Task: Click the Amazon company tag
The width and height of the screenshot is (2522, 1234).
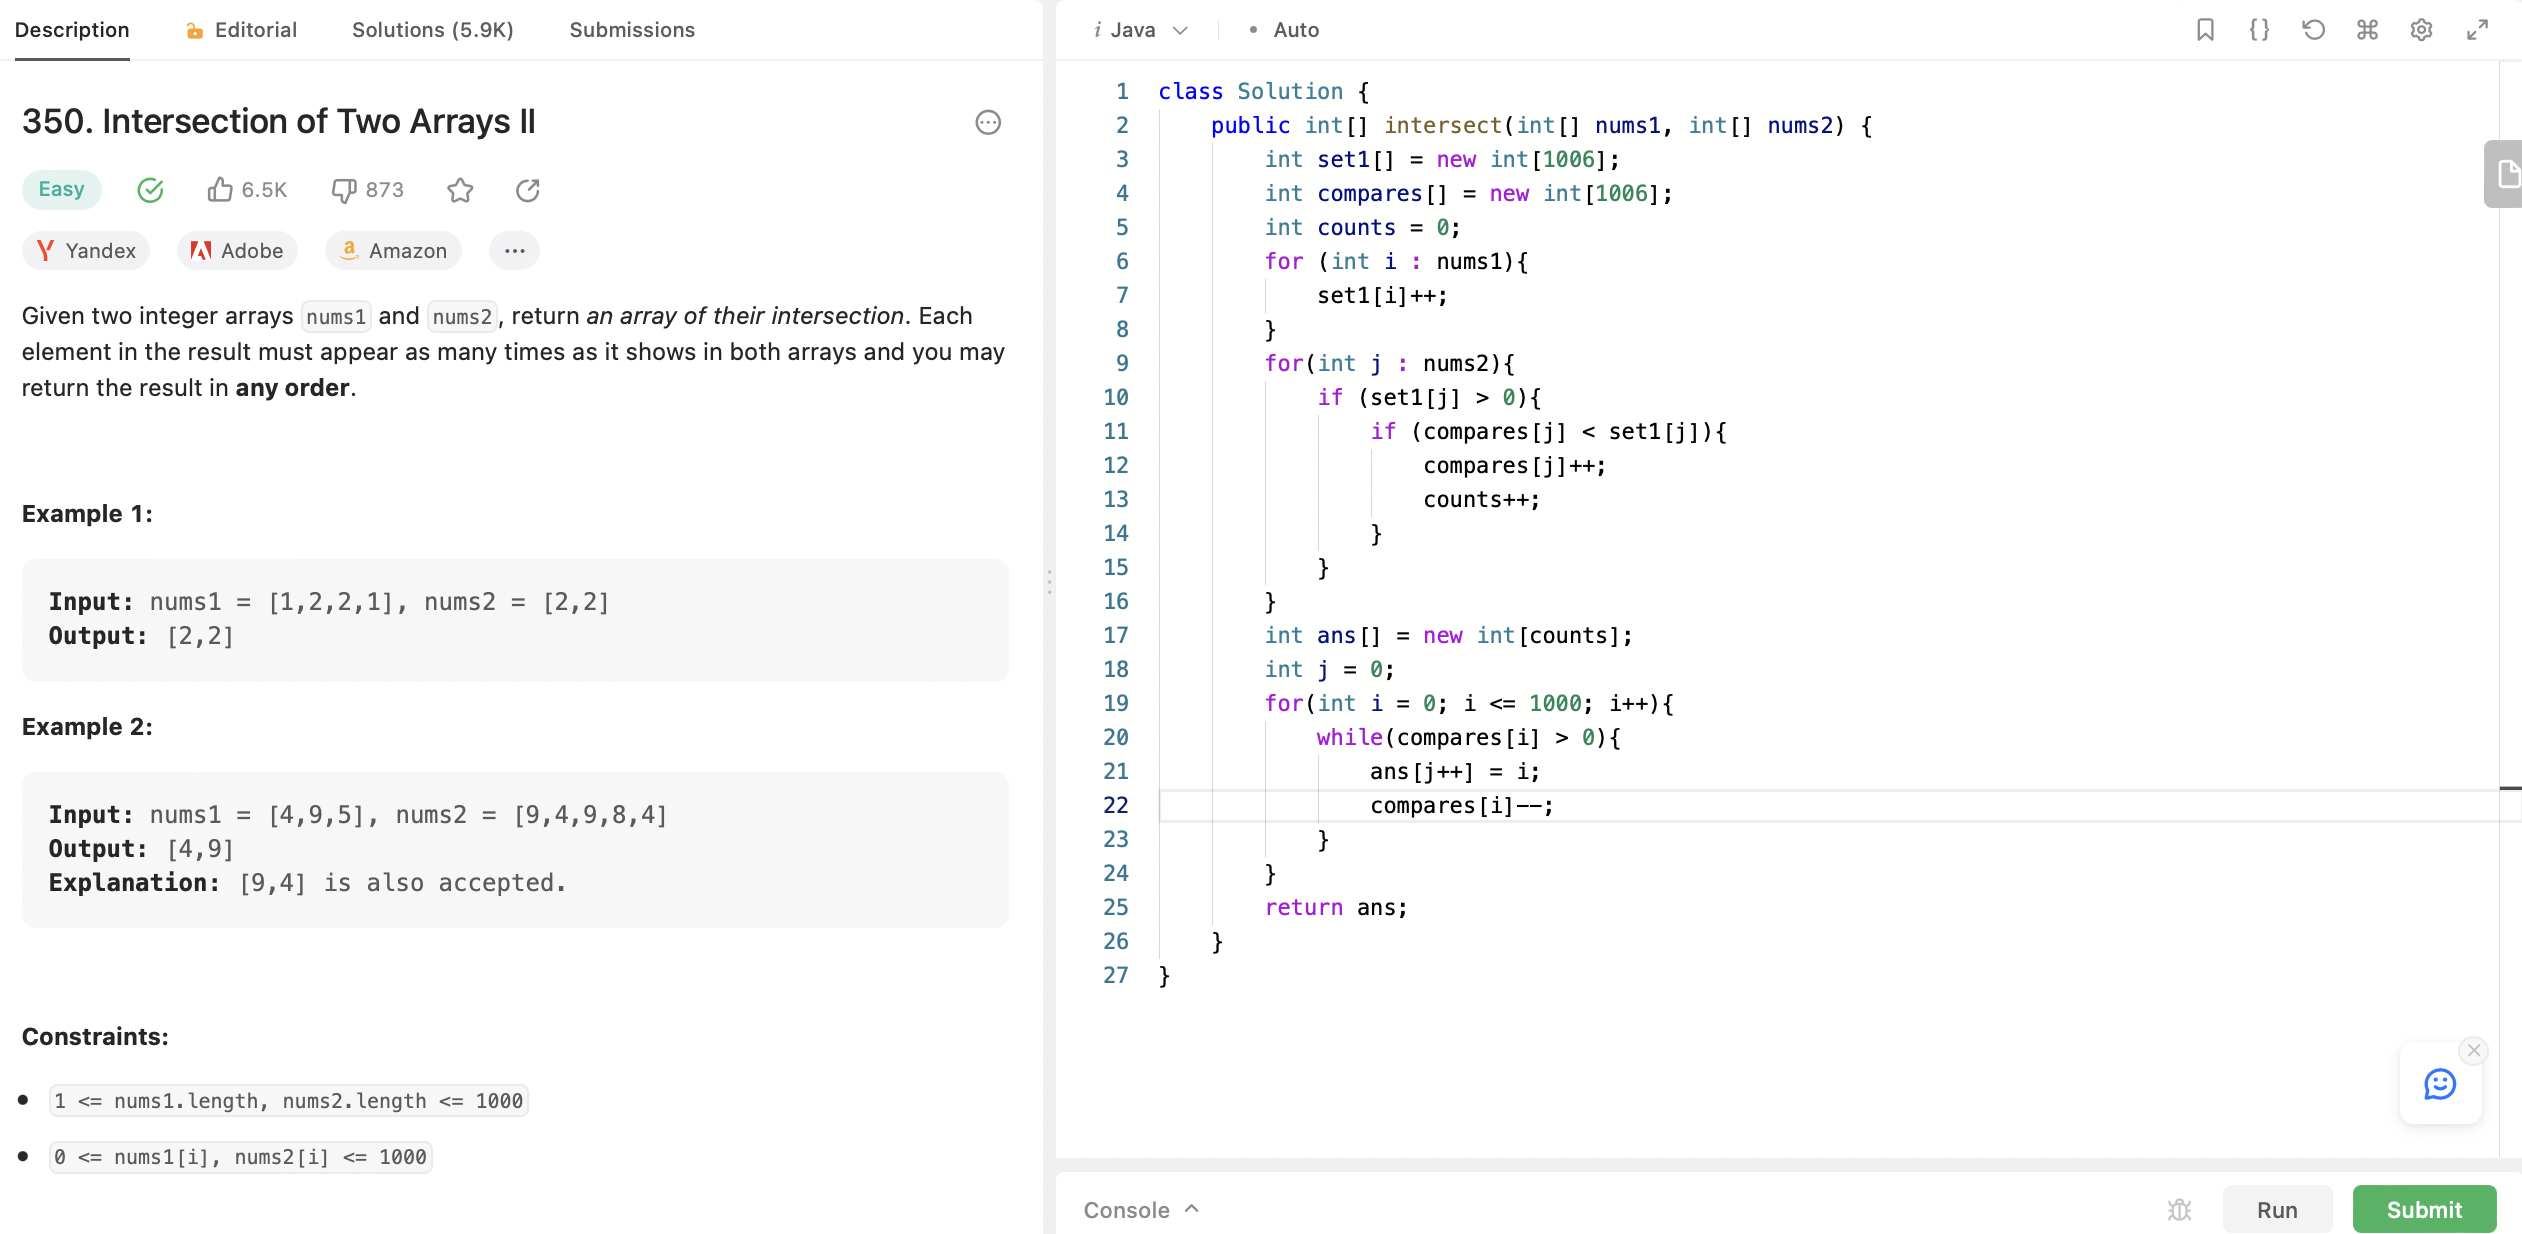Action: [x=393, y=251]
